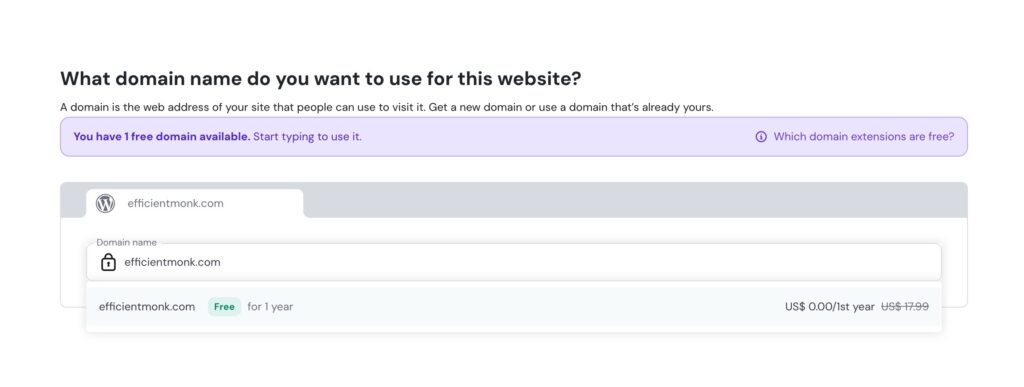1024x387 pixels.
Task: Click the green Free badge in the suggestion
Action: point(224,307)
